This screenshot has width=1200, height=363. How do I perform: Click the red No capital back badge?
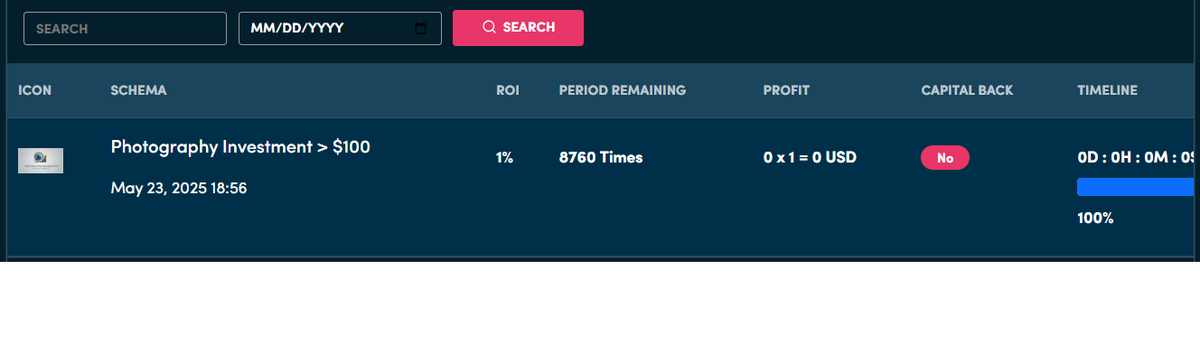click(945, 158)
